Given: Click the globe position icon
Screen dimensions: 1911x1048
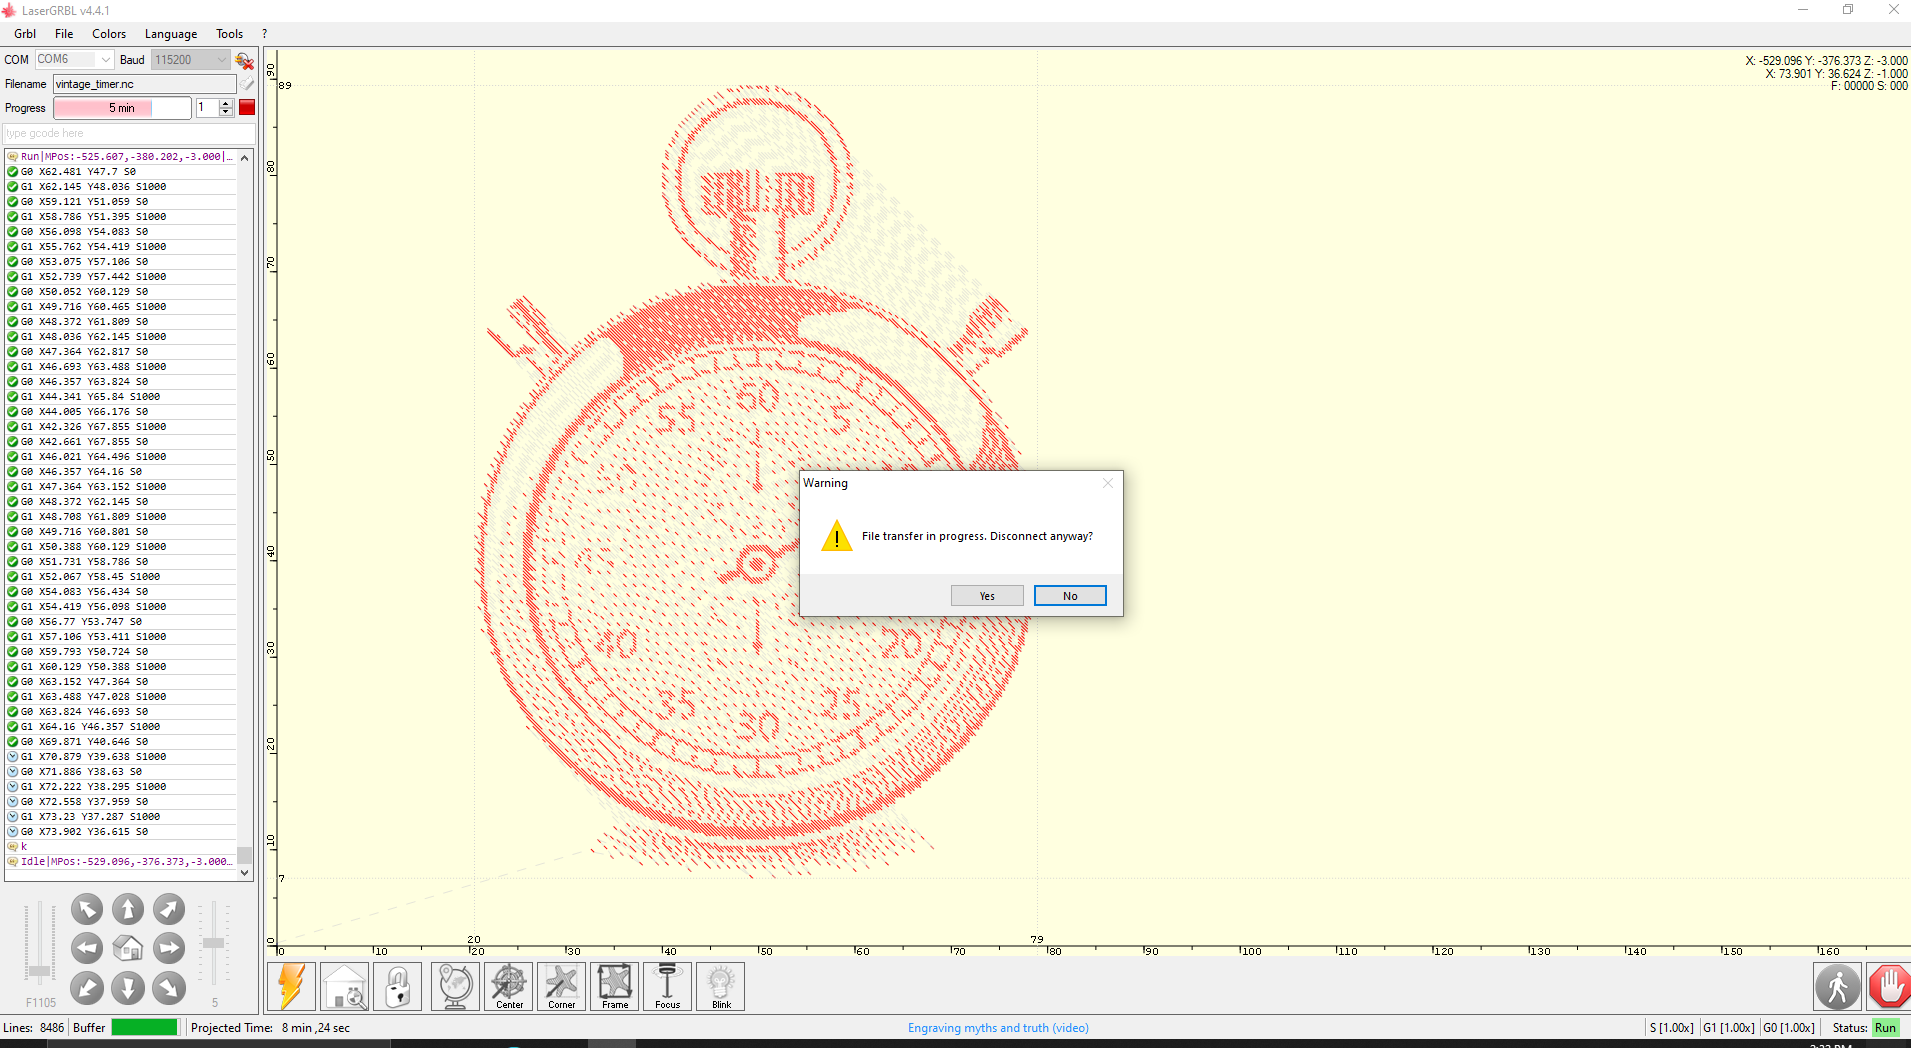Looking at the screenshot, I should pyautogui.click(x=455, y=986).
